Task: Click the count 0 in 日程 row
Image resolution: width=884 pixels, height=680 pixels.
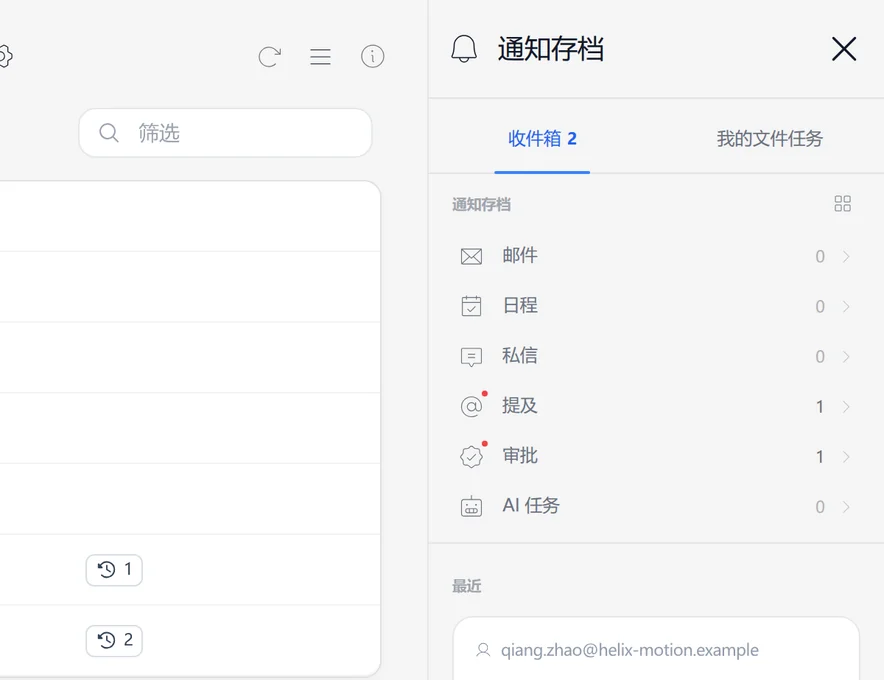Action: [820, 306]
